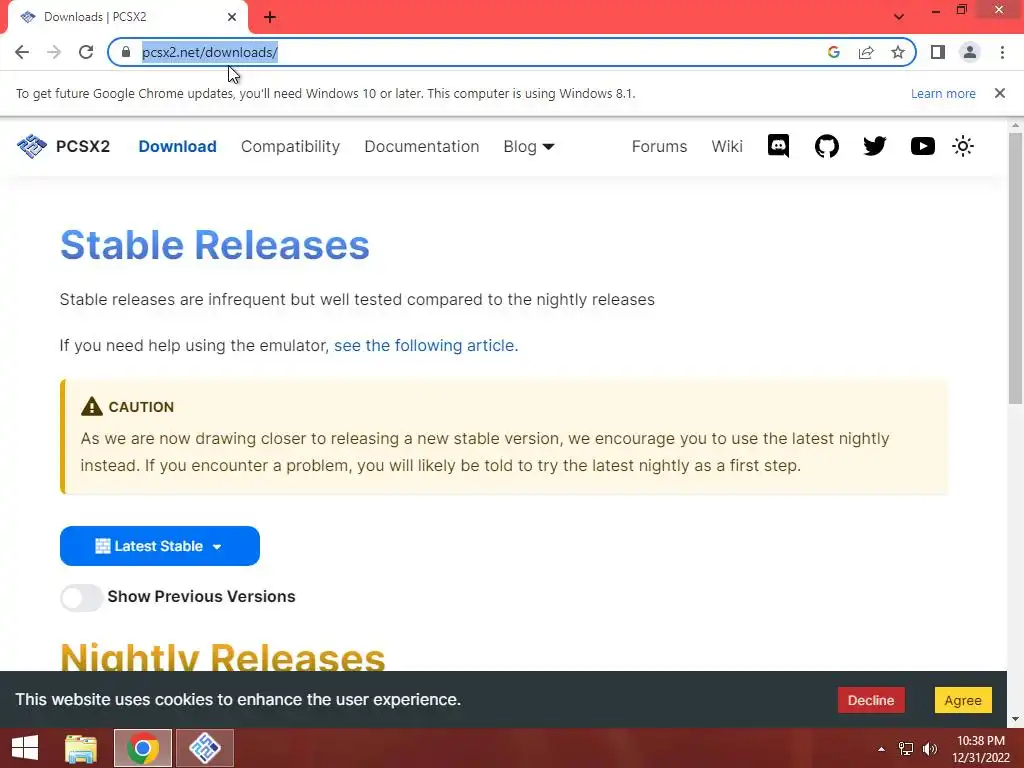Click the PCSX2 taskbar icon
Image resolution: width=1024 pixels, height=768 pixels.
coord(204,748)
